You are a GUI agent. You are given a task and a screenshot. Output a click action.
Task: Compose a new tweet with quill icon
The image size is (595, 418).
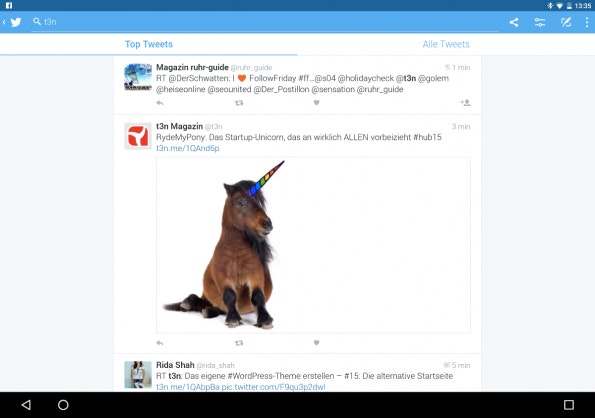[x=566, y=22]
